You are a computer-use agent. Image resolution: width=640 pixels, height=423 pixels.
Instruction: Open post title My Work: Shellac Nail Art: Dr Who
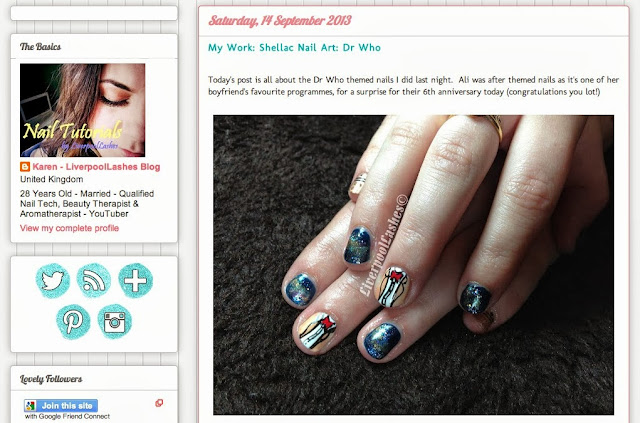click(294, 47)
